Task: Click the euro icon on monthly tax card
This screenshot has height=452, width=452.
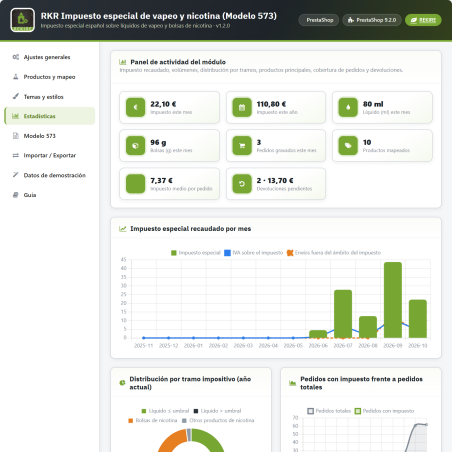Action: (135, 107)
